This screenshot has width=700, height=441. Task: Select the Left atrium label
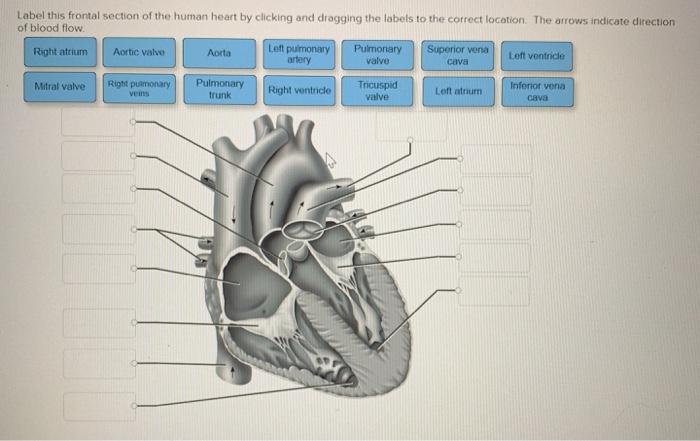458,92
